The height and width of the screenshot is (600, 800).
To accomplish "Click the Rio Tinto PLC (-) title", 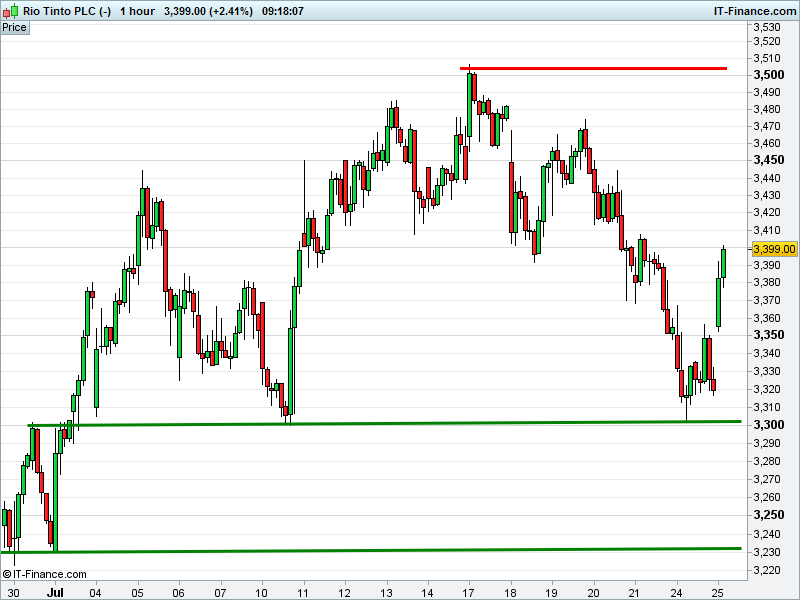I will tap(67, 11).
